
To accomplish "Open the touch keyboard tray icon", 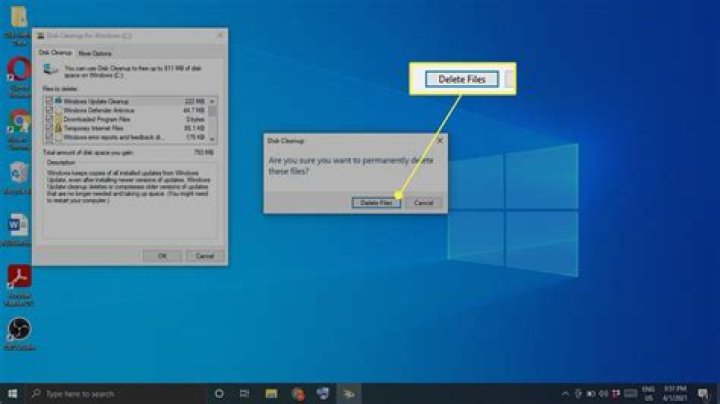I will click(x=630, y=394).
